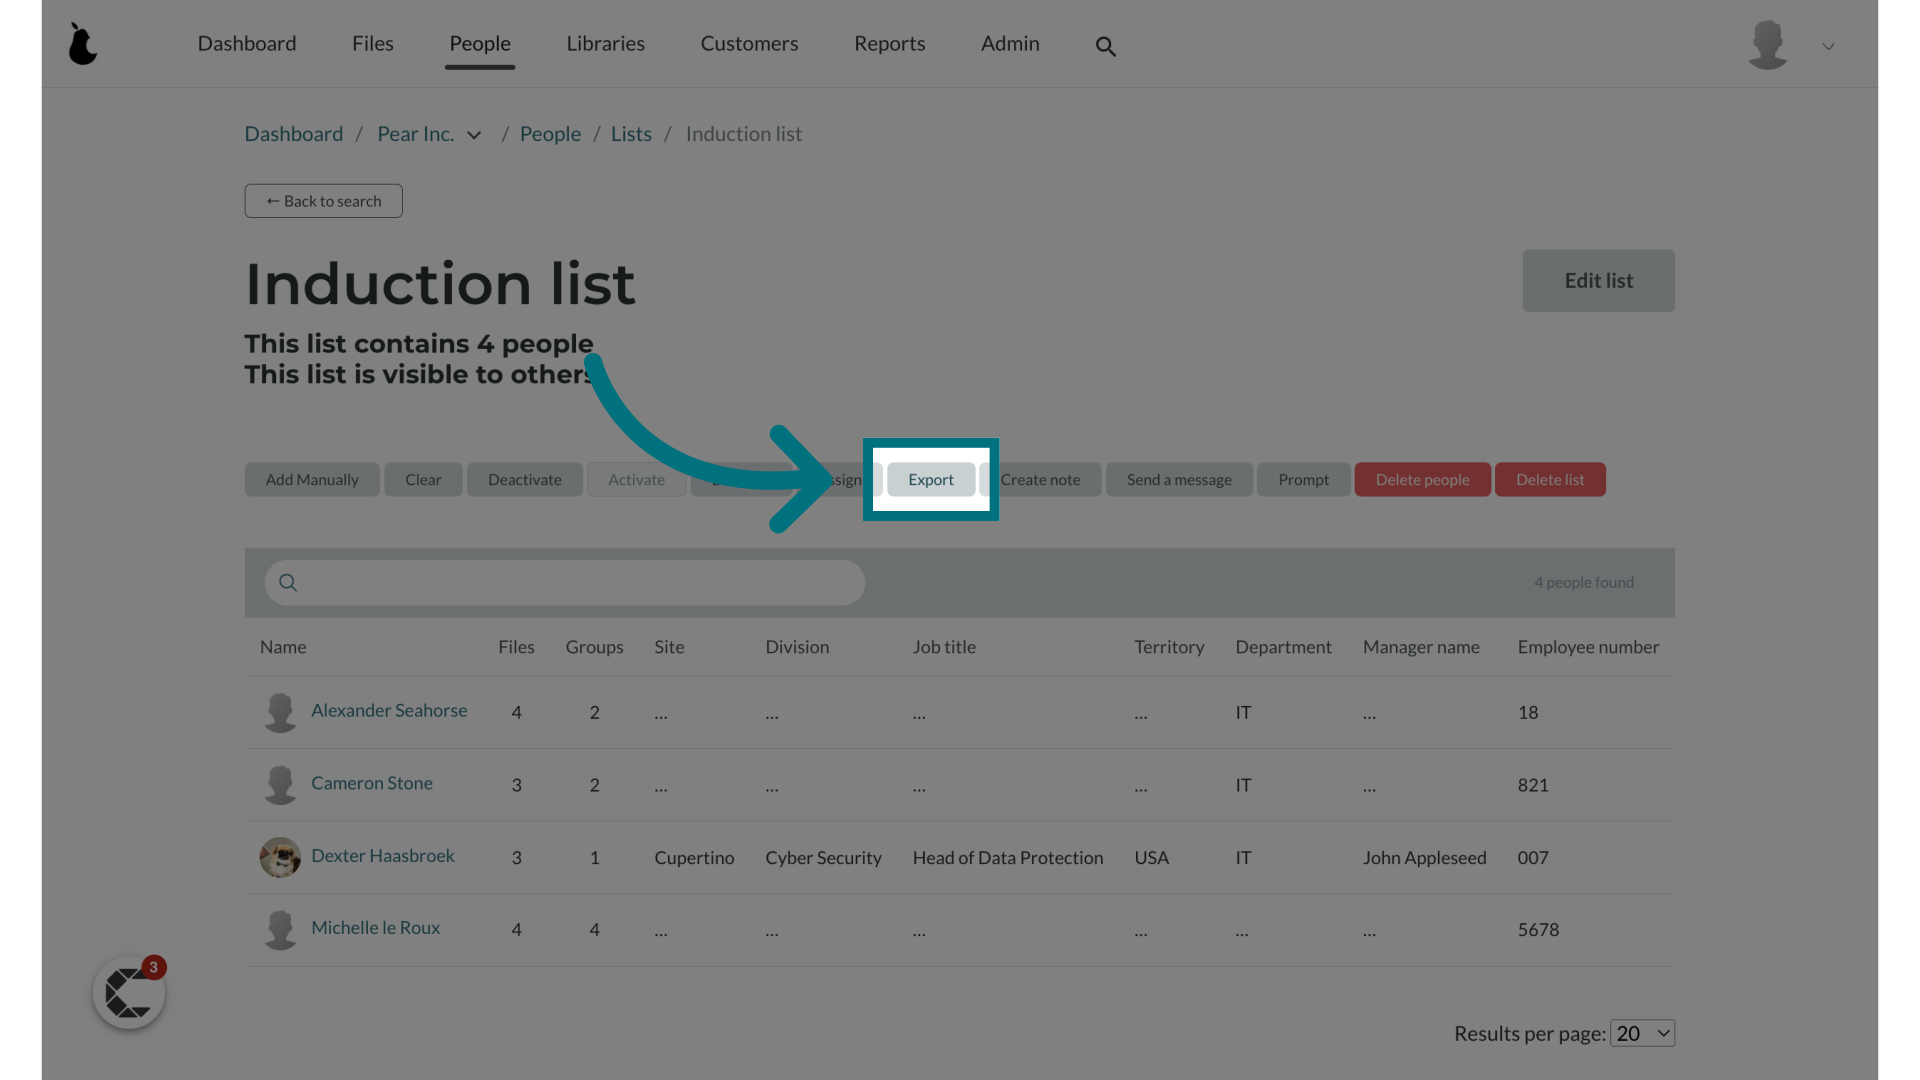Go back using Back to search
This screenshot has height=1080, width=1920.
tap(323, 201)
